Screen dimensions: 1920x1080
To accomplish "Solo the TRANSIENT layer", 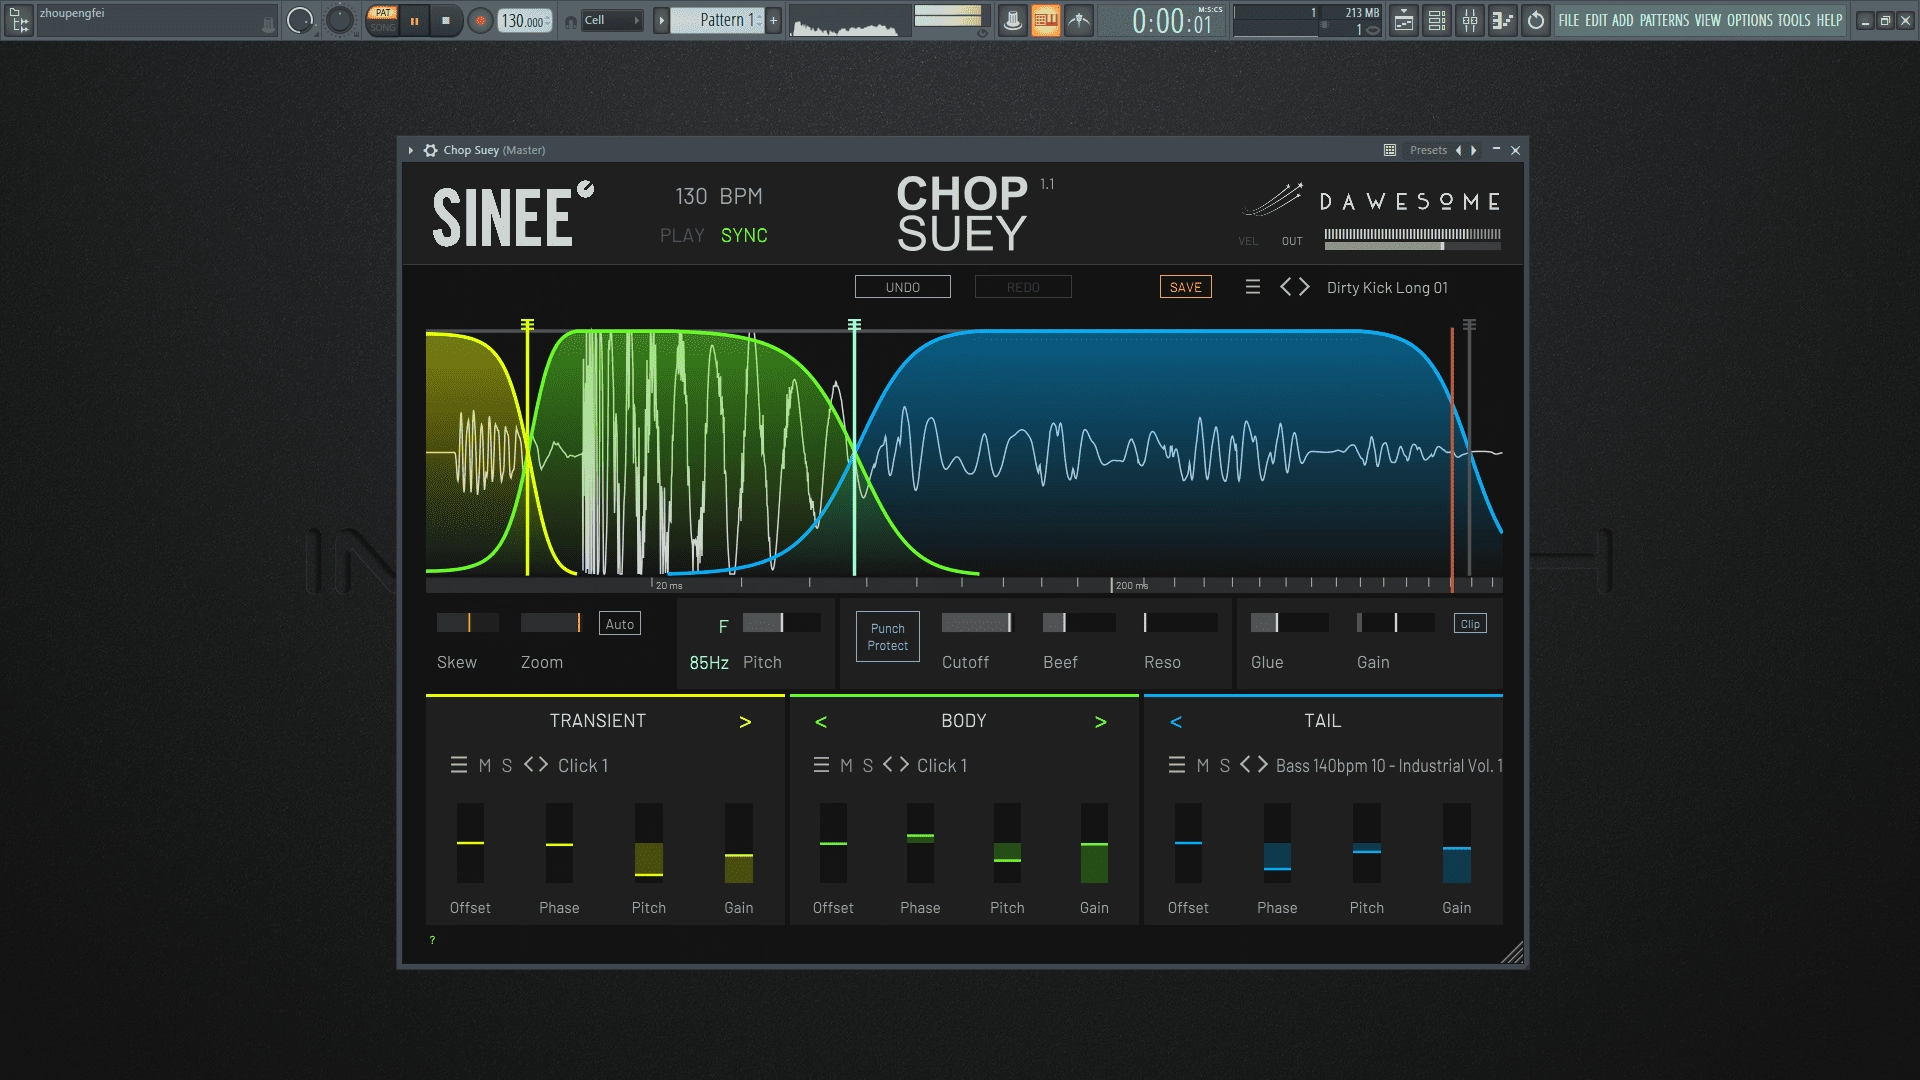I will pyautogui.click(x=507, y=765).
